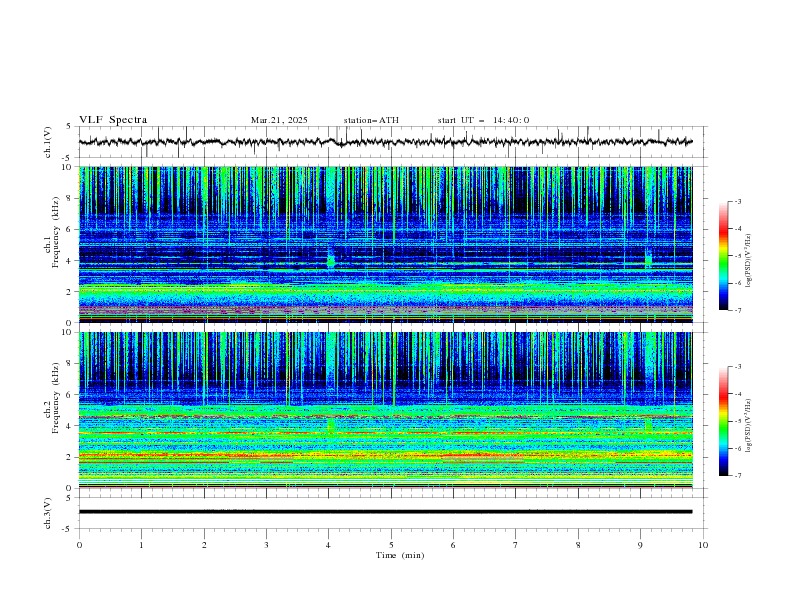
Task: Click the ch.2 spectrogram colorbar gradient
Action: (723, 421)
